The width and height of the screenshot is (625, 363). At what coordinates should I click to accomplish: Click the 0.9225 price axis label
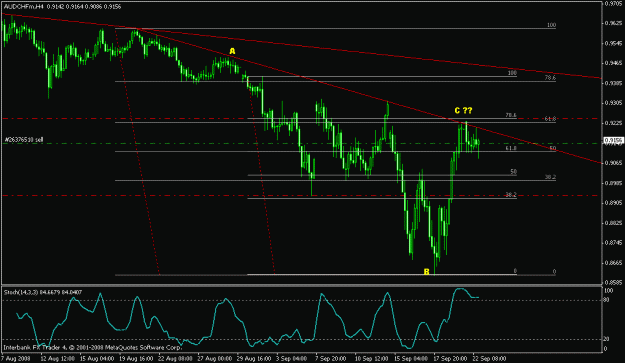pos(613,123)
